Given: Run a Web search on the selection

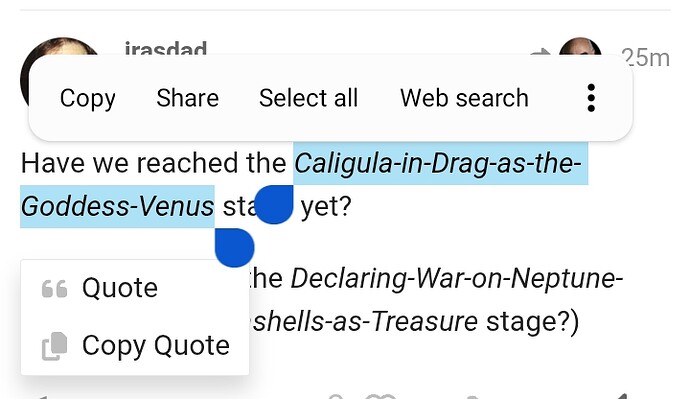Looking at the screenshot, I should pyautogui.click(x=464, y=98).
